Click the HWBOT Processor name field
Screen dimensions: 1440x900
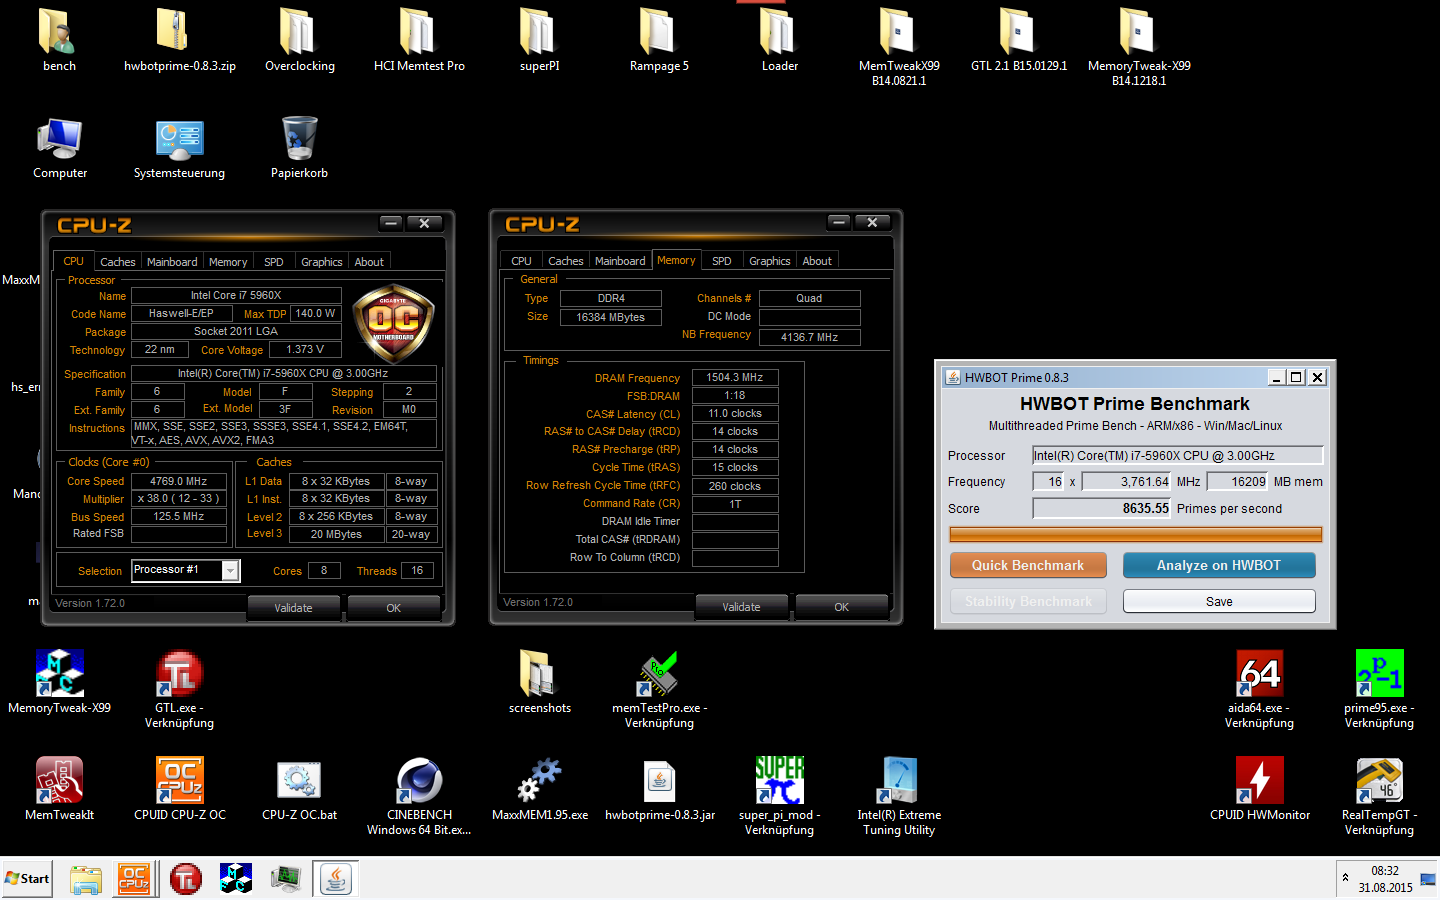coord(1177,455)
